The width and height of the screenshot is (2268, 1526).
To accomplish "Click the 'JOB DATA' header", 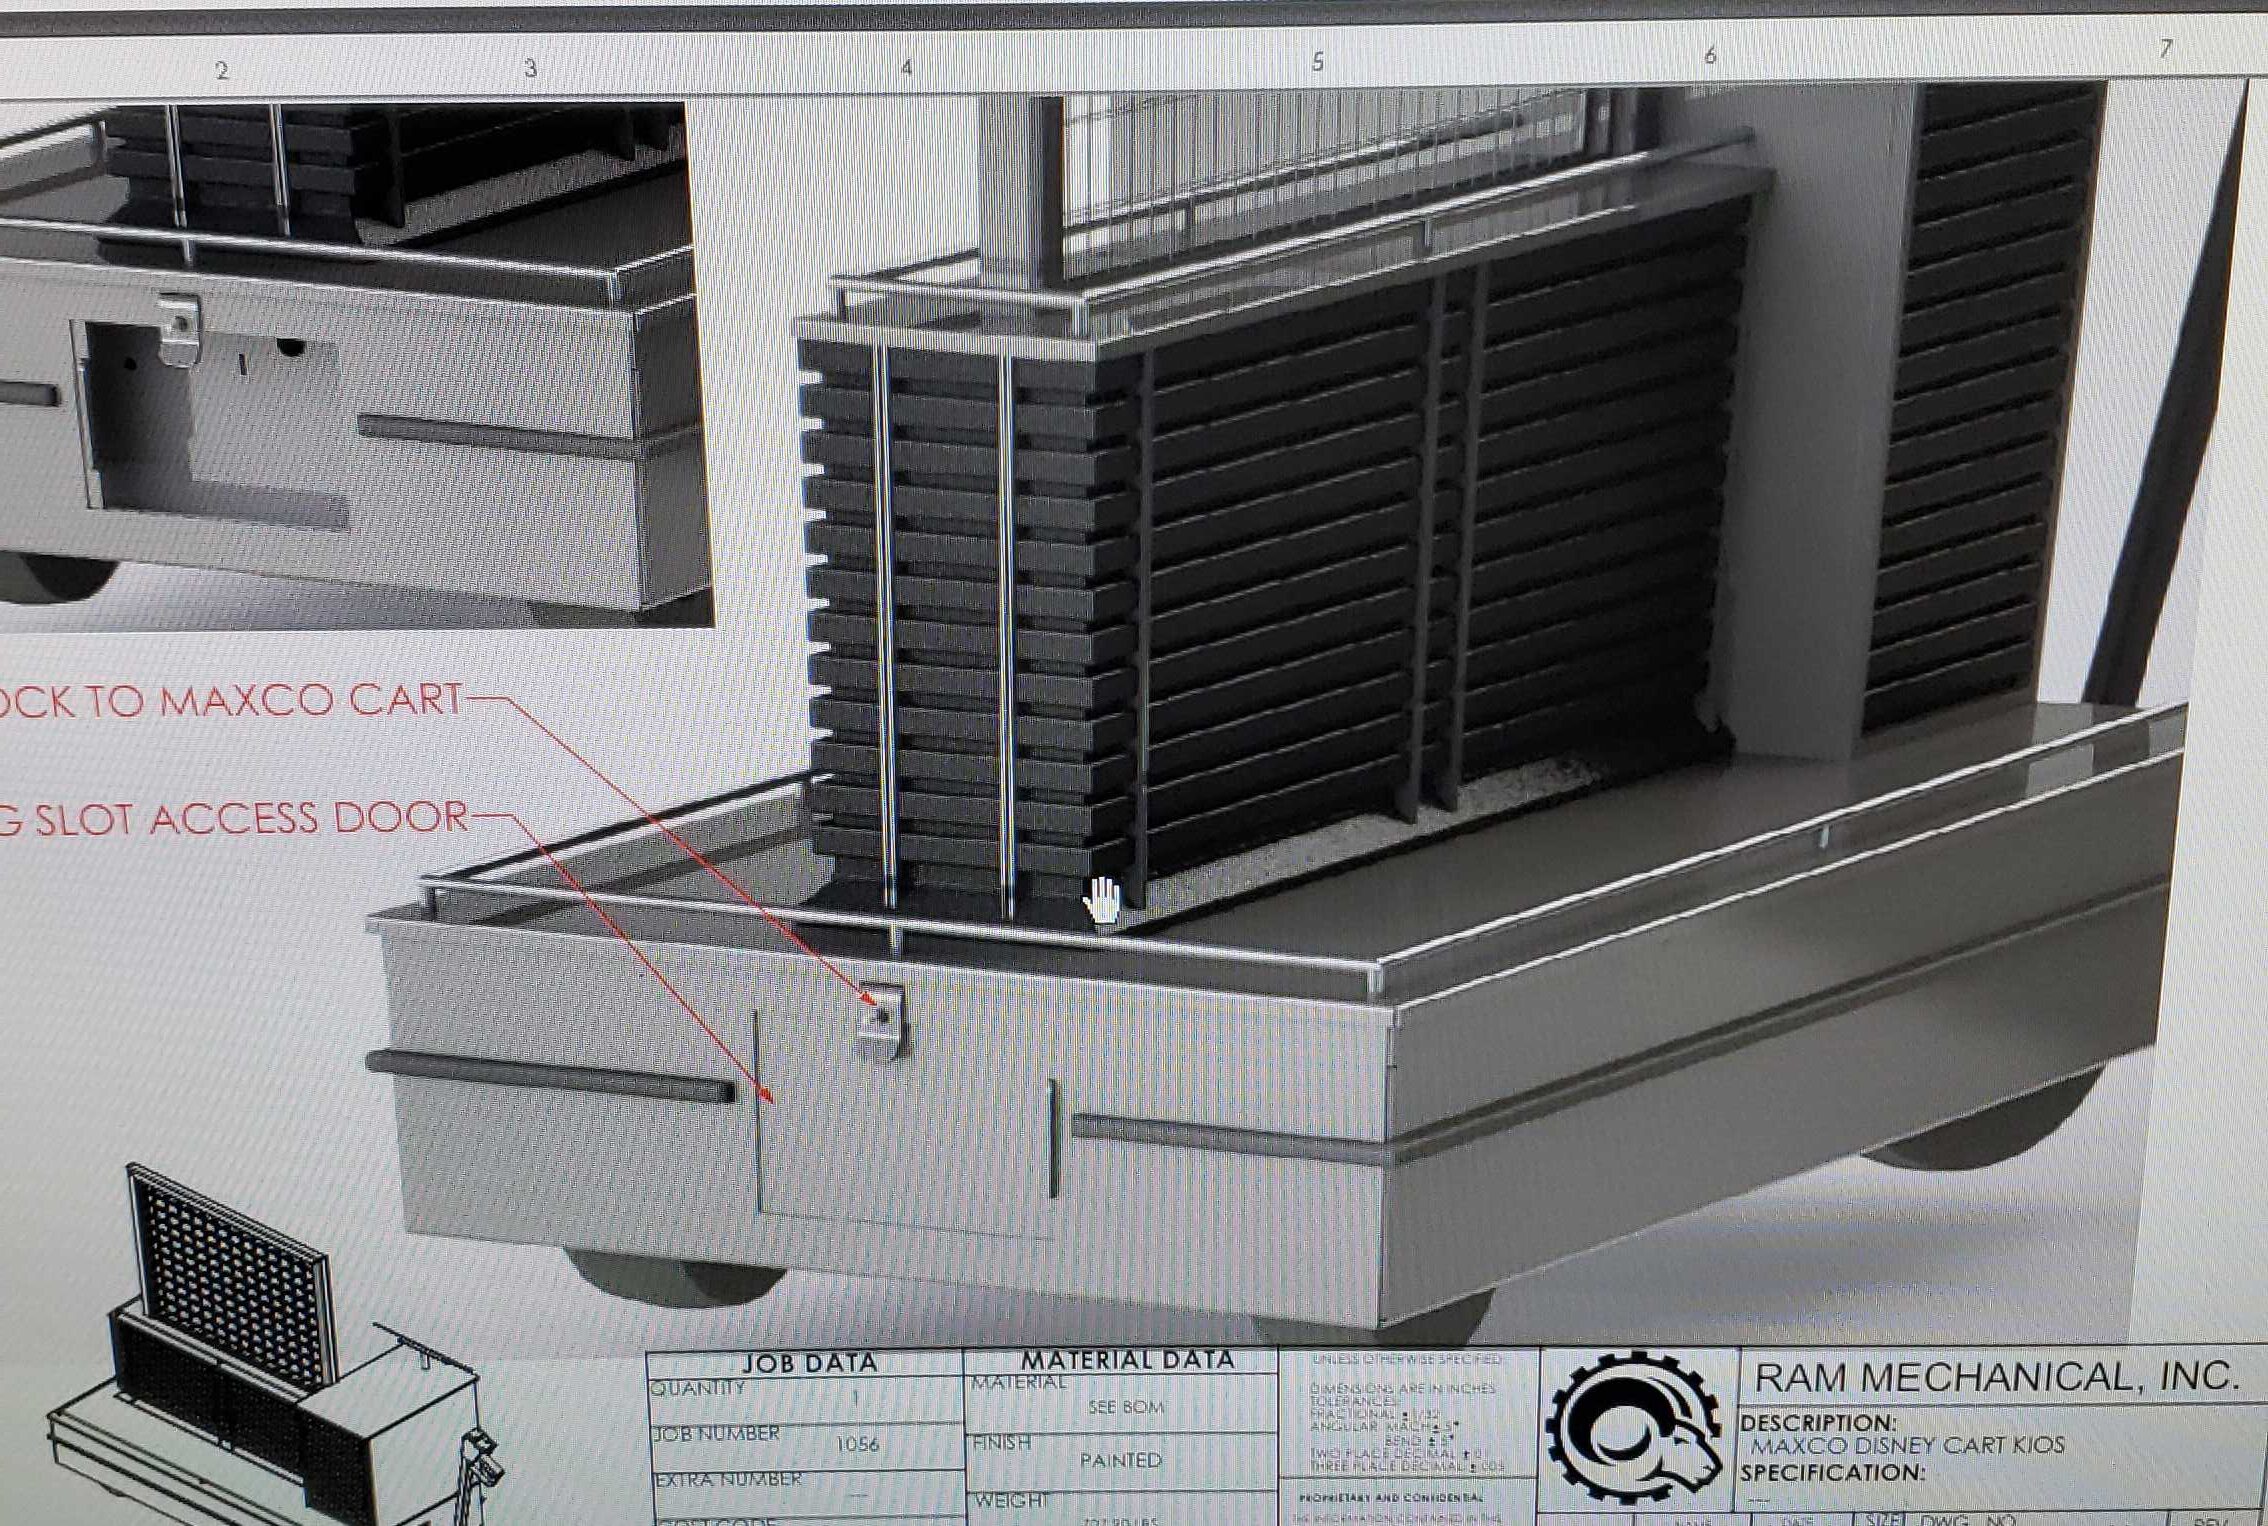I will point(809,1362).
